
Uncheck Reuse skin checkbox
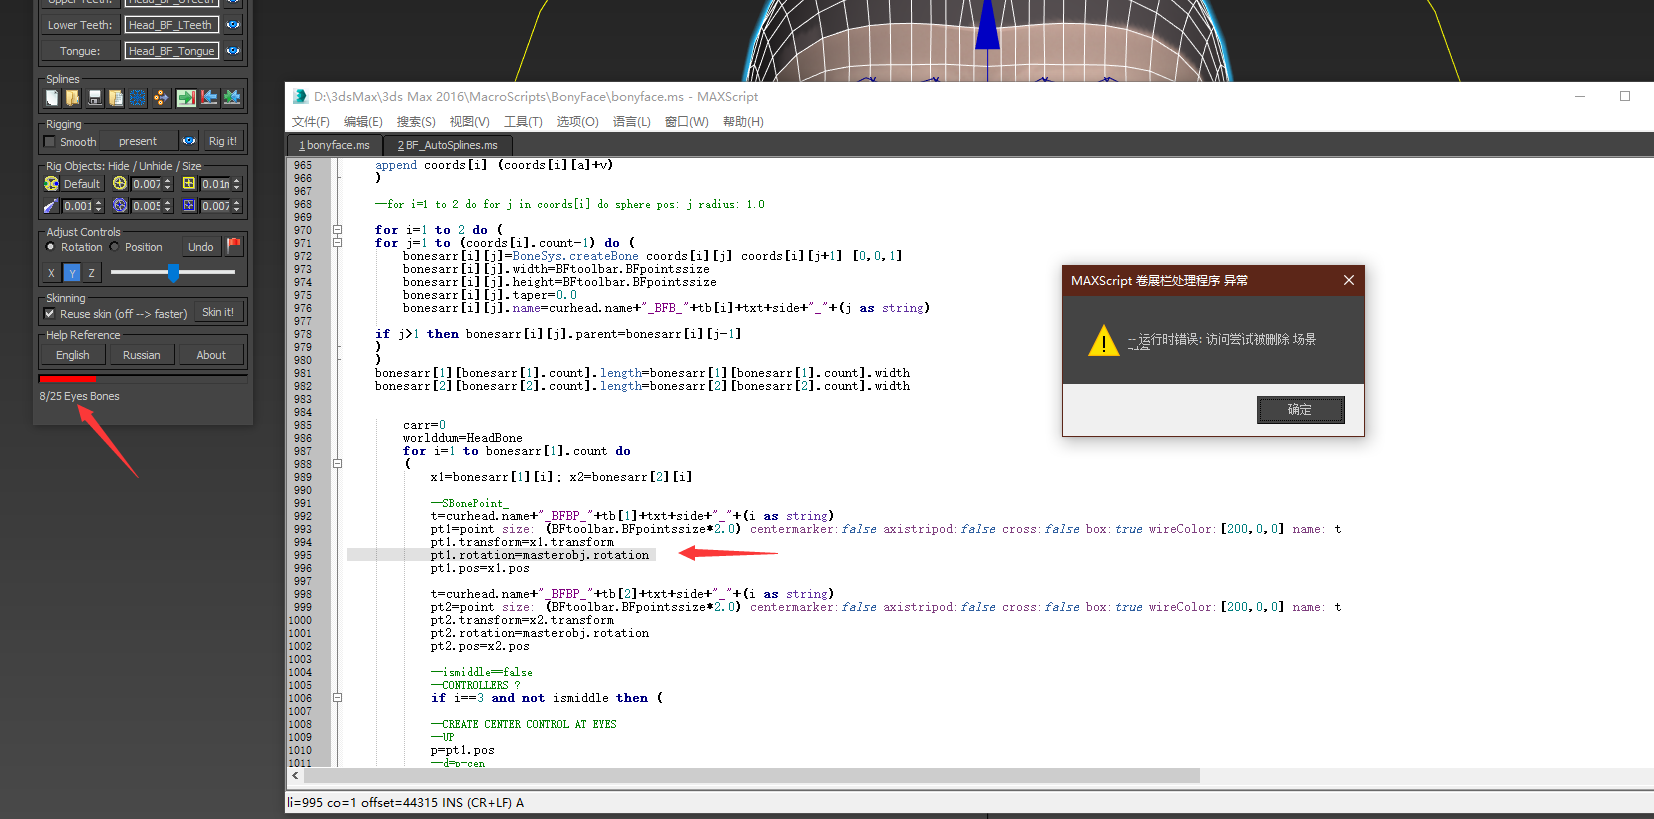[50, 314]
